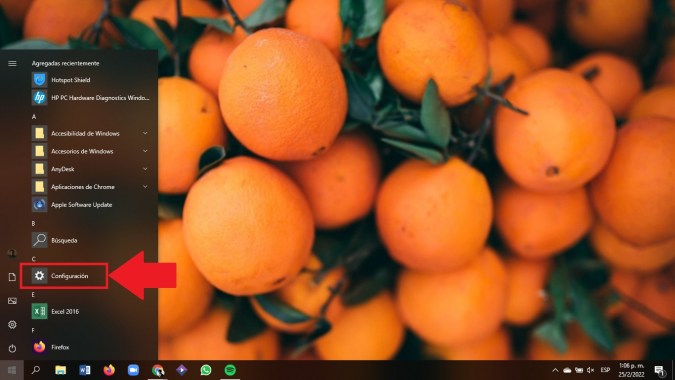Open Settings gear in Start sidebar

click(x=12, y=324)
